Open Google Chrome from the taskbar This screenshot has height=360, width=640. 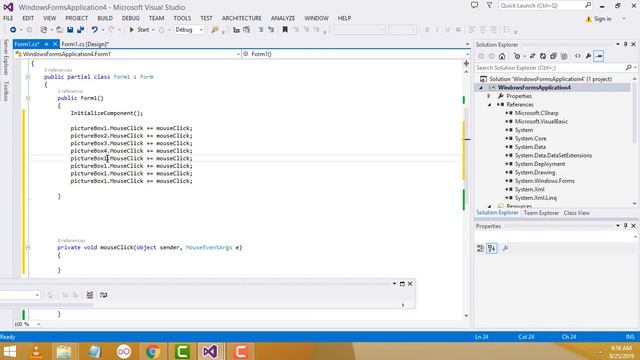coord(153,351)
